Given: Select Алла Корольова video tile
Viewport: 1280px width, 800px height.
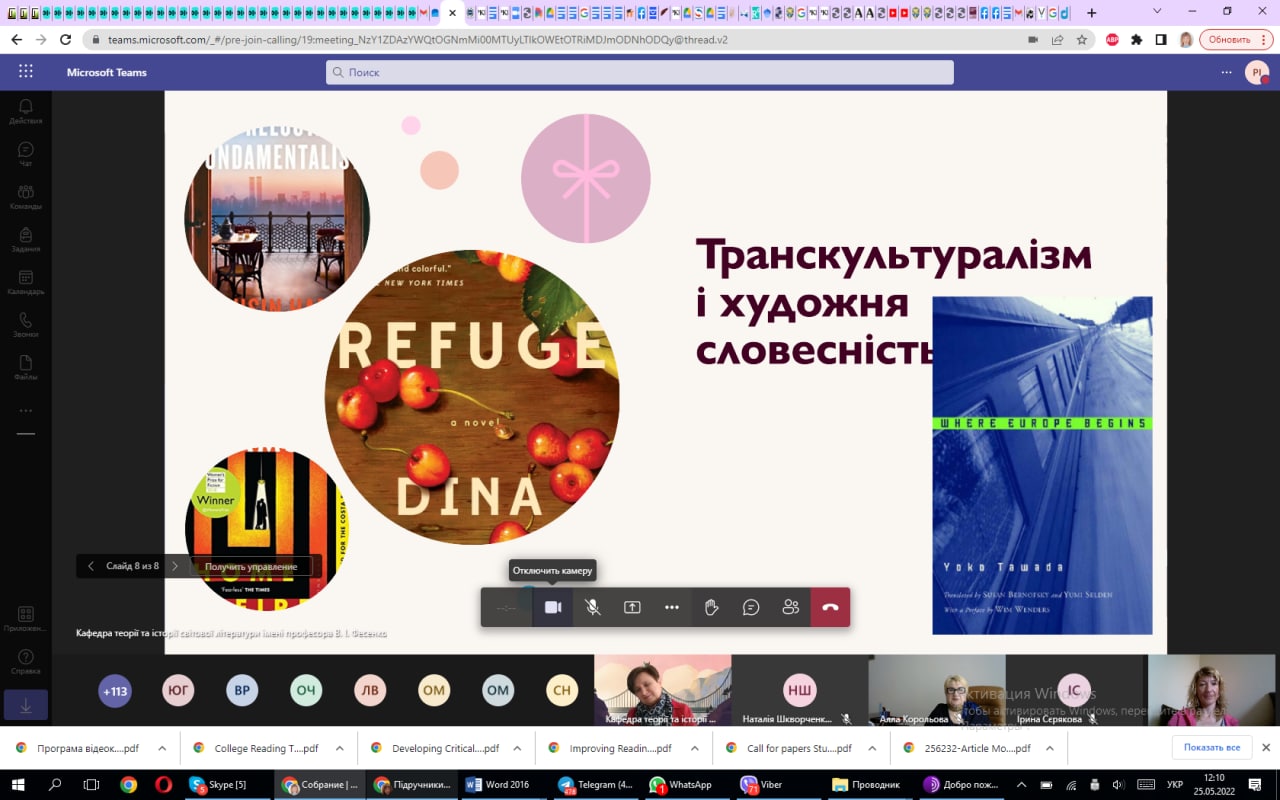Looking at the screenshot, I should pos(937,691).
